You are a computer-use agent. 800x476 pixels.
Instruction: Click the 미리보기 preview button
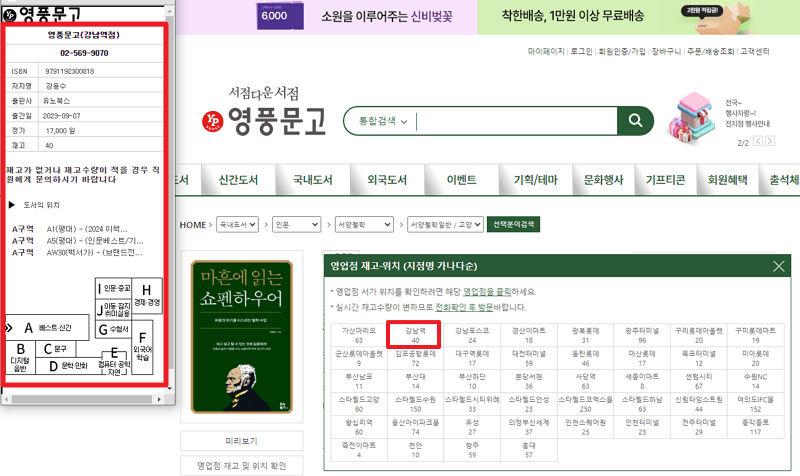(x=241, y=441)
